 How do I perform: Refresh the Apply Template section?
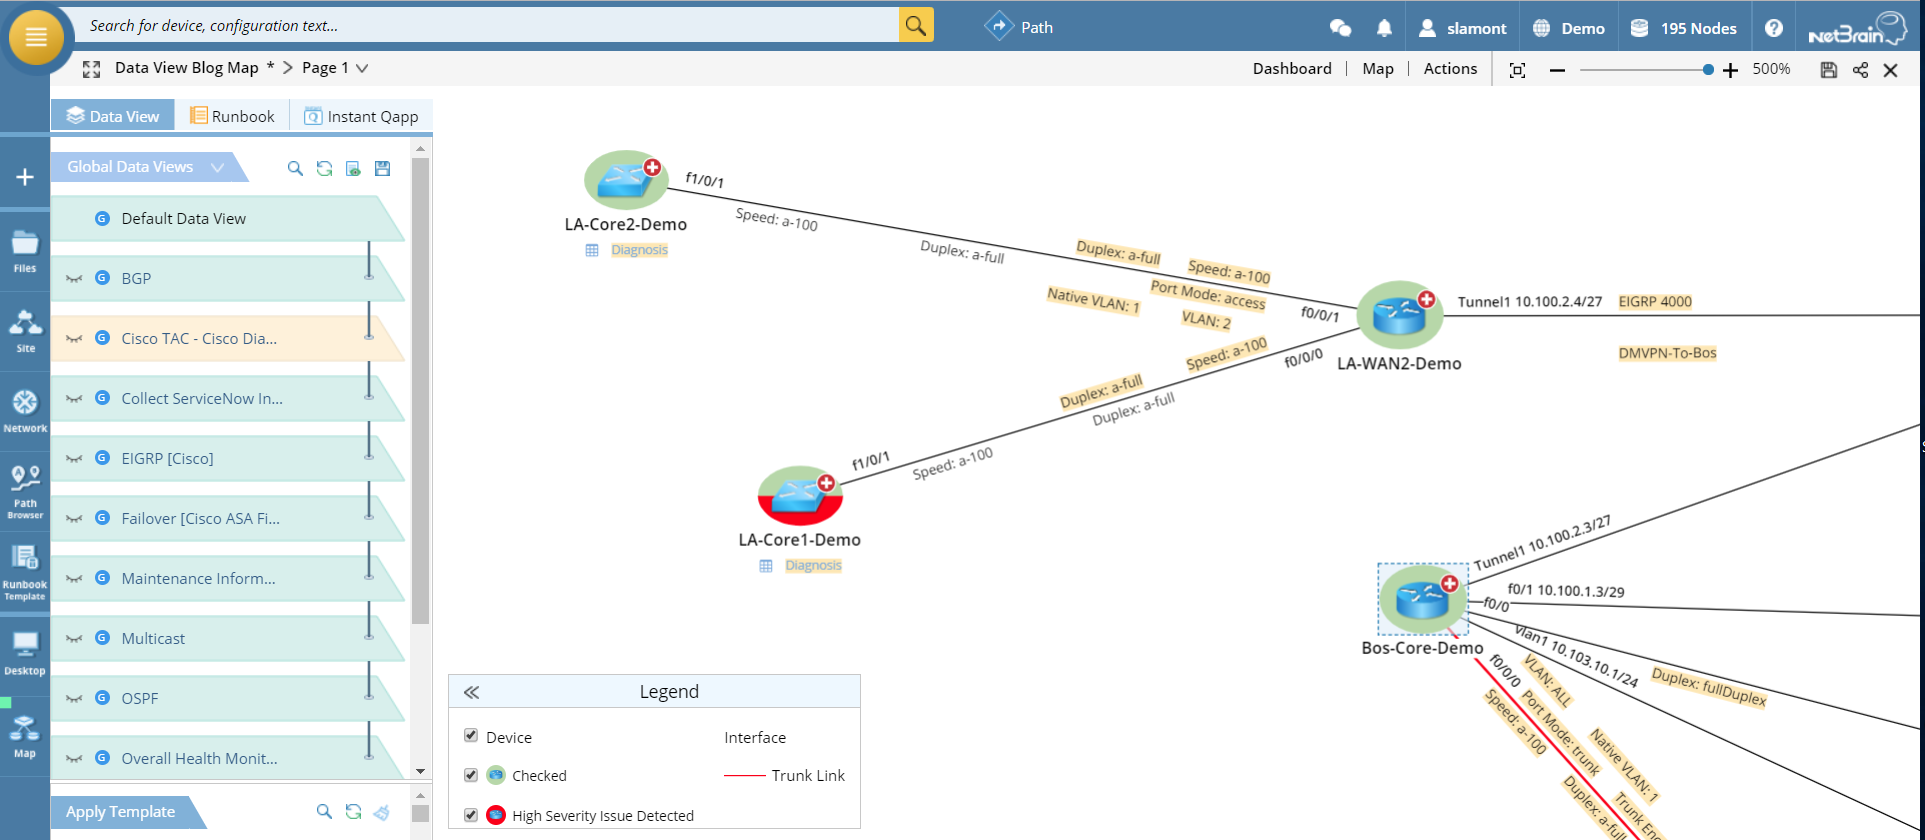353,811
